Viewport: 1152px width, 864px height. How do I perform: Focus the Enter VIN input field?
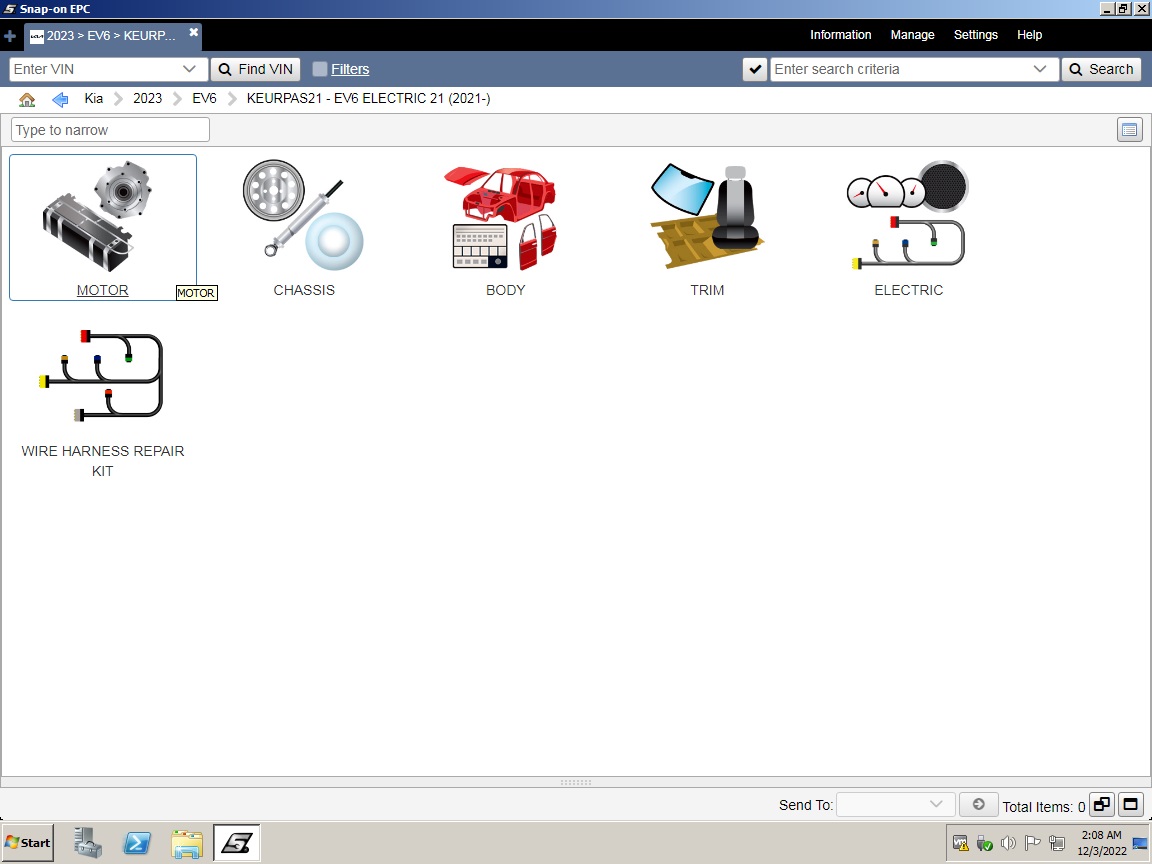(x=96, y=69)
